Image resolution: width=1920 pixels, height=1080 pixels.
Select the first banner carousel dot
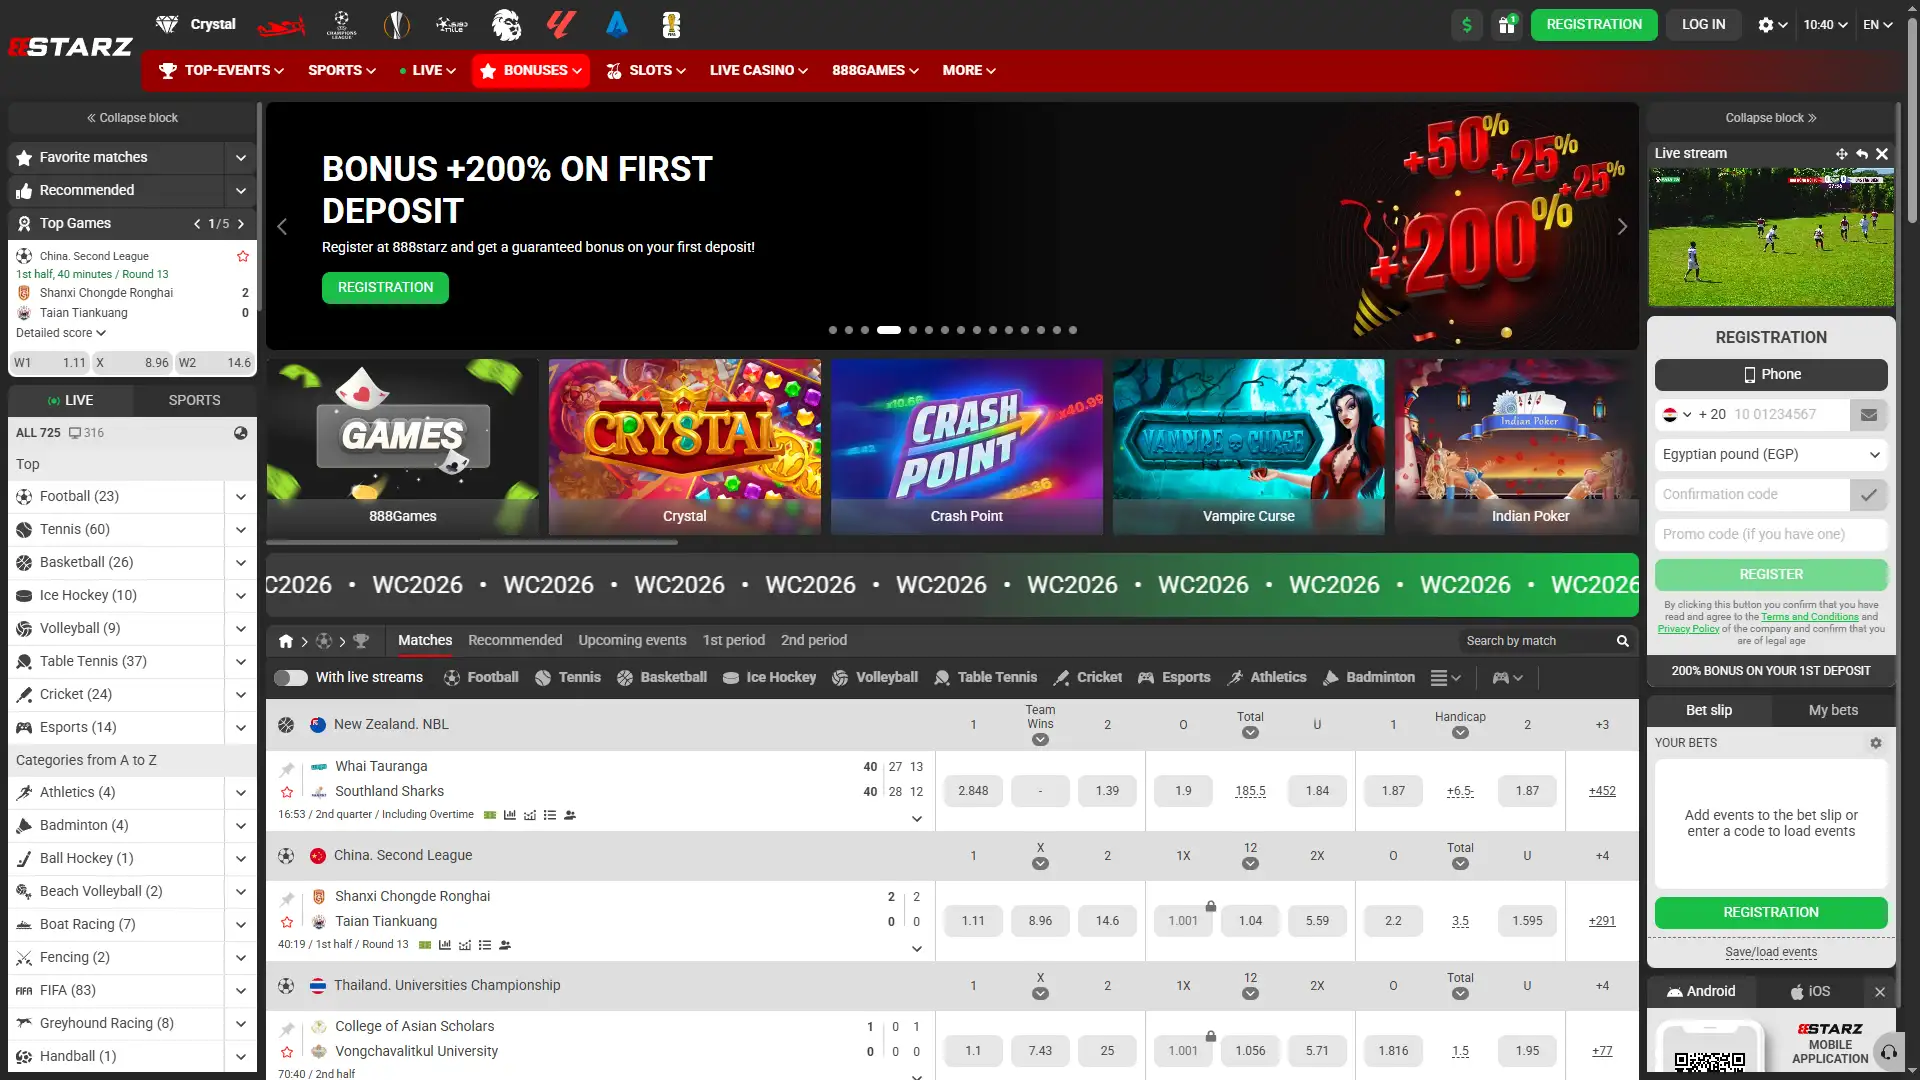tap(833, 330)
